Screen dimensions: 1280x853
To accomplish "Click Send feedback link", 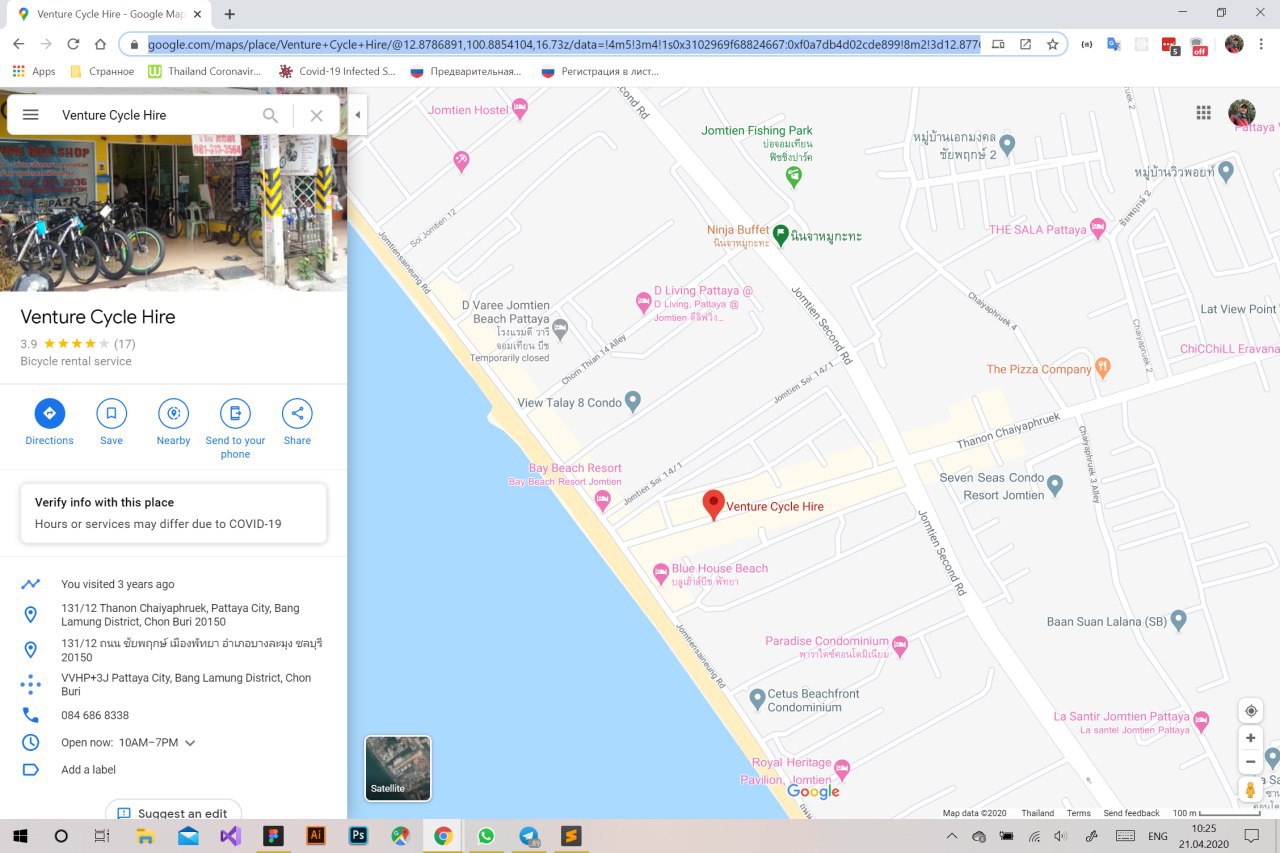I will click(1131, 813).
